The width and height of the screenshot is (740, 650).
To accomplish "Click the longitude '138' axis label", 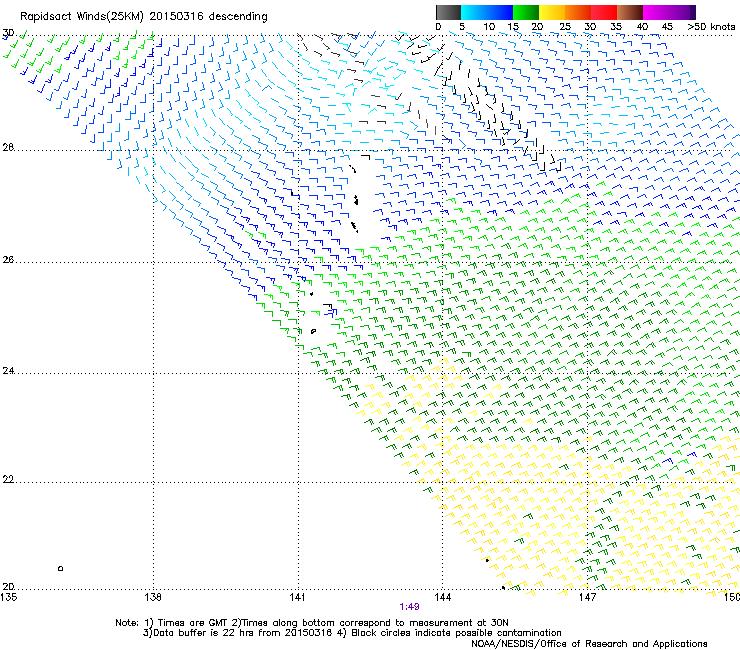I will click(x=153, y=597).
